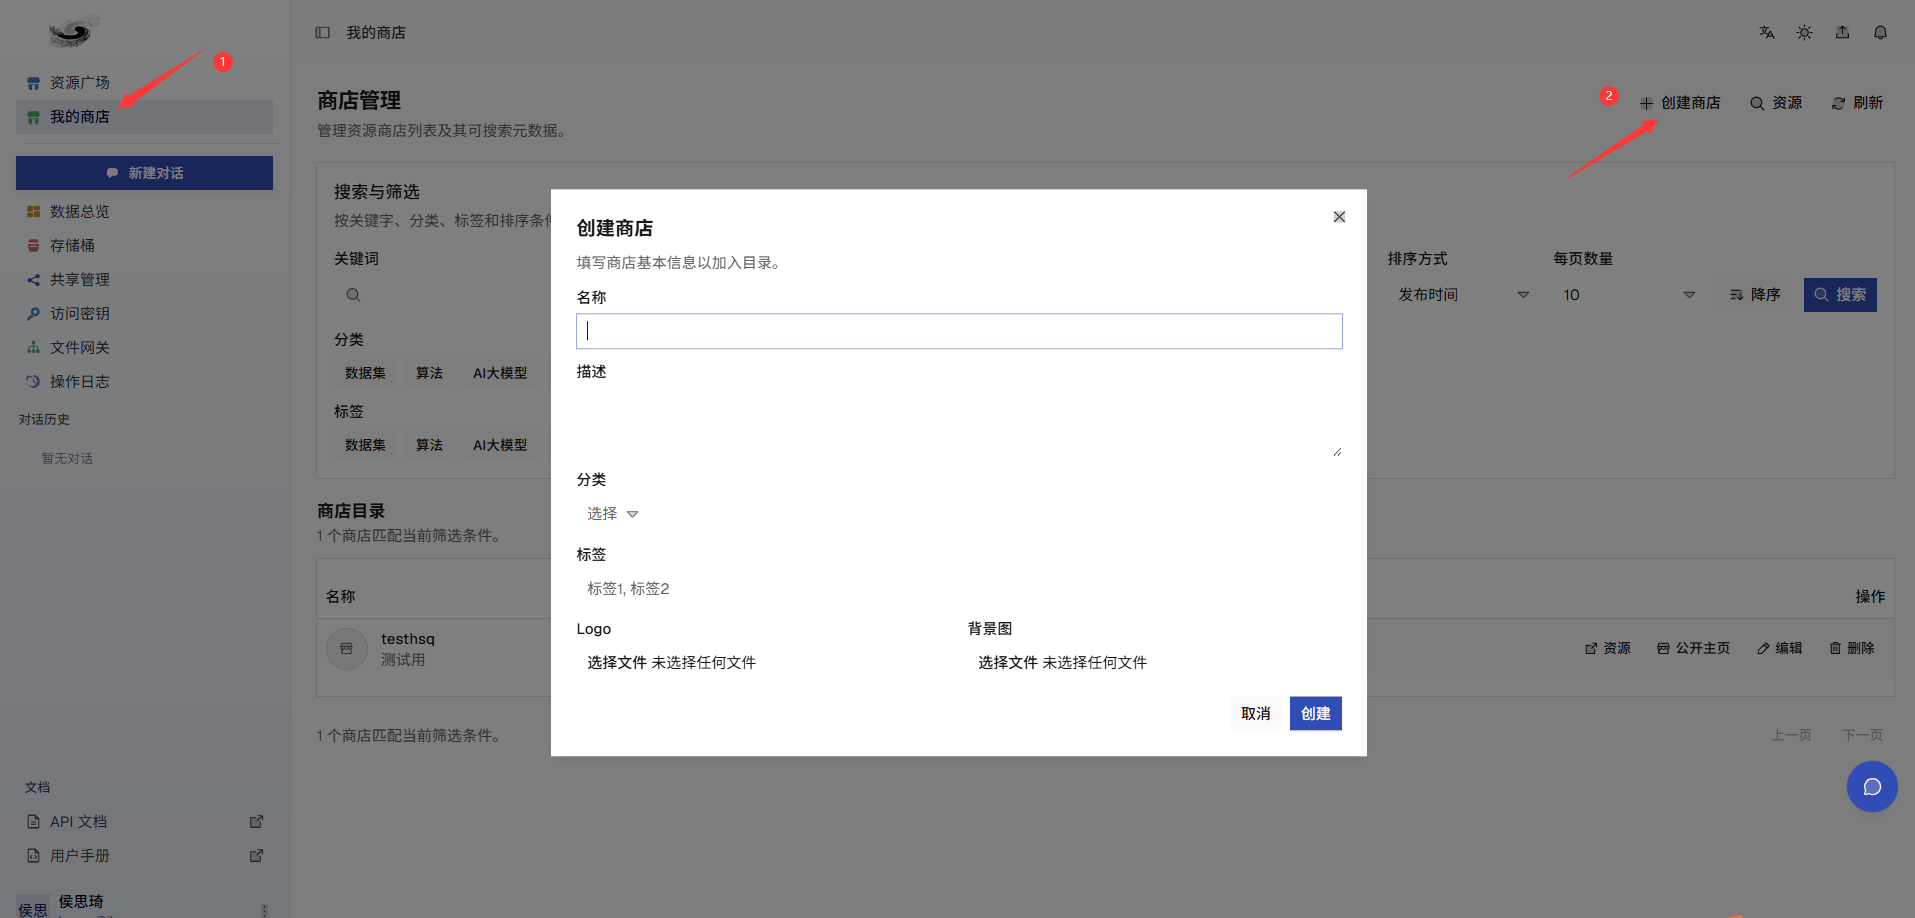Image resolution: width=1915 pixels, height=918 pixels.
Task: Click the application logo
Action: click(x=72, y=33)
